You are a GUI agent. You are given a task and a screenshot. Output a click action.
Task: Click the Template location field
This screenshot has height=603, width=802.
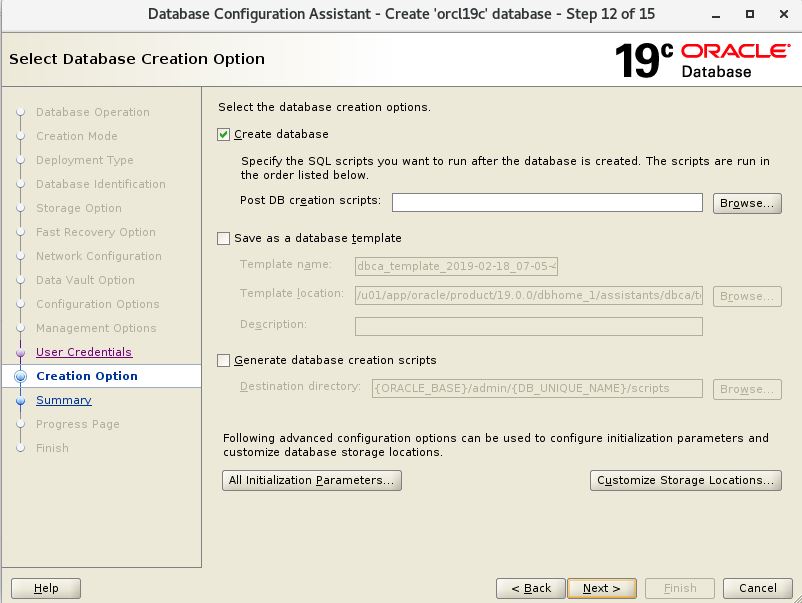[x=528, y=295]
